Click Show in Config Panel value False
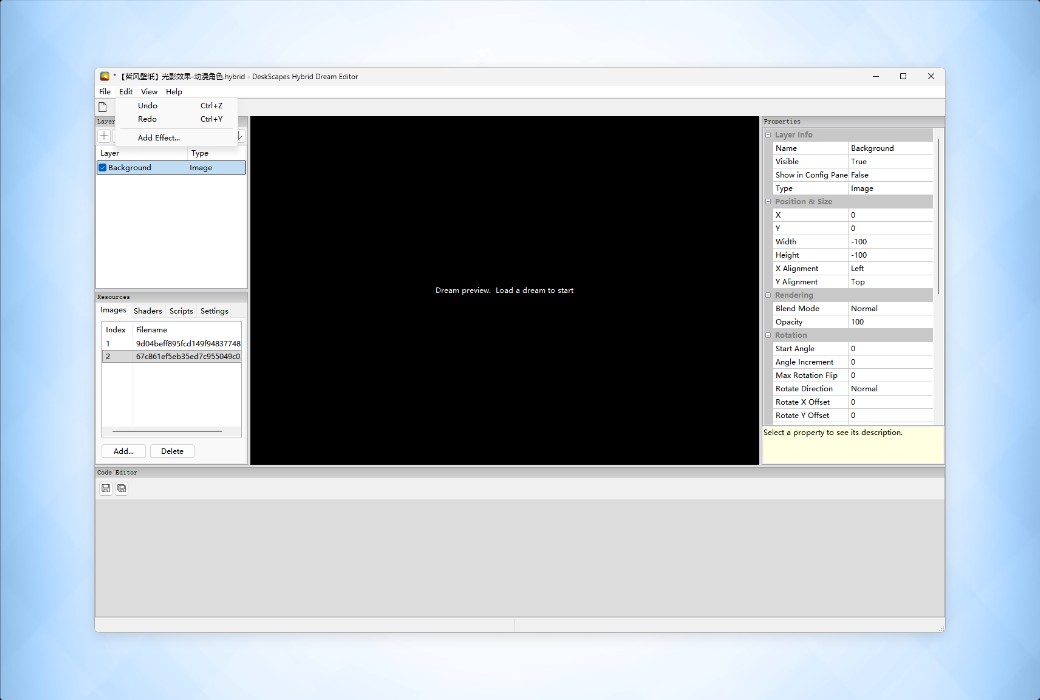This screenshot has width=1040, height=700. 891,175
